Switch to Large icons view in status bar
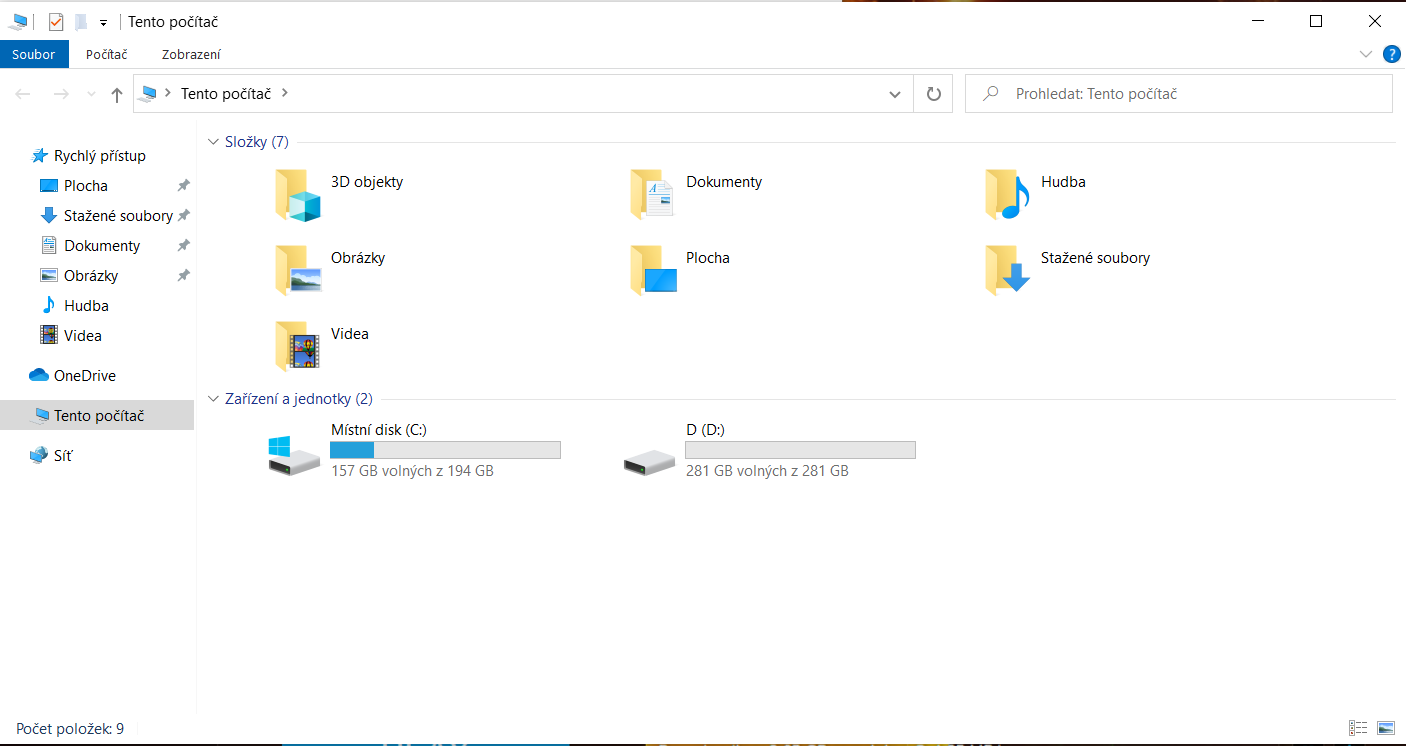 coord(1386,728)
